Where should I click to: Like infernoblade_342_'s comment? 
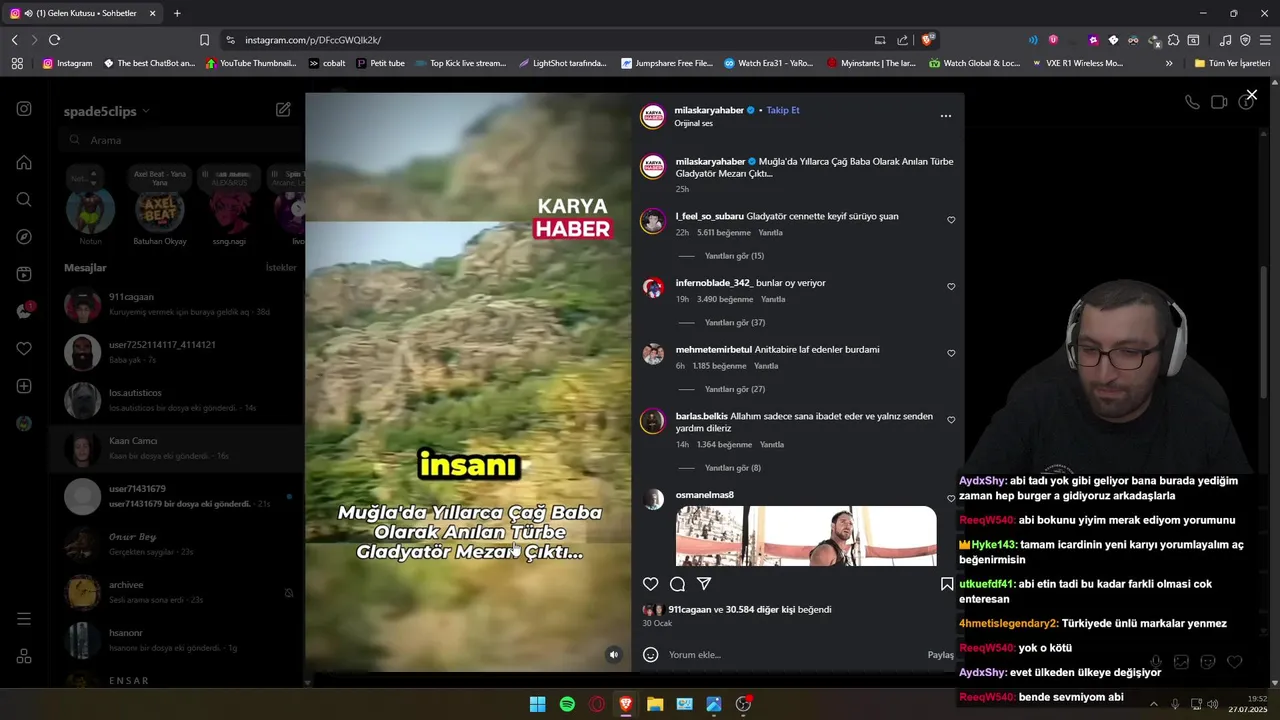pyautogui.click(x=951, y=287)
